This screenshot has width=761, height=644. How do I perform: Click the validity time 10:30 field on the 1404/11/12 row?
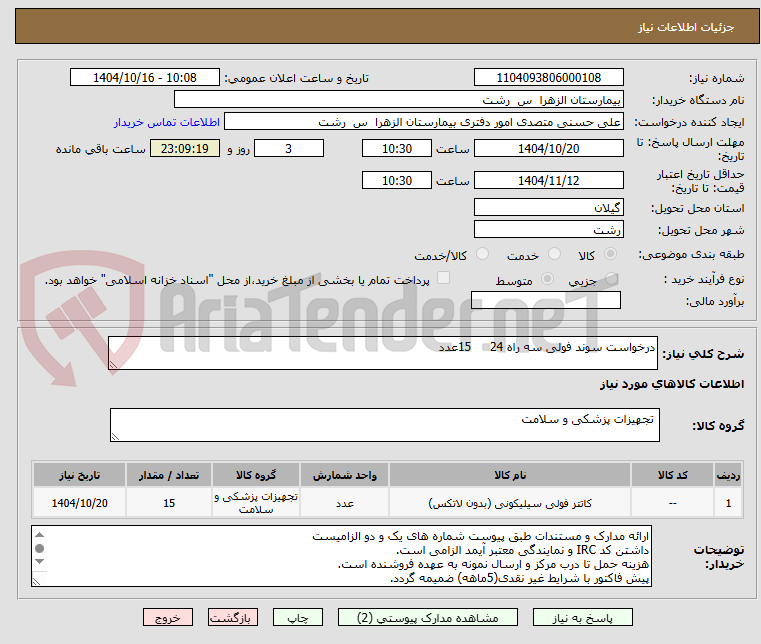pyautogui.click(x=397, y=180)
